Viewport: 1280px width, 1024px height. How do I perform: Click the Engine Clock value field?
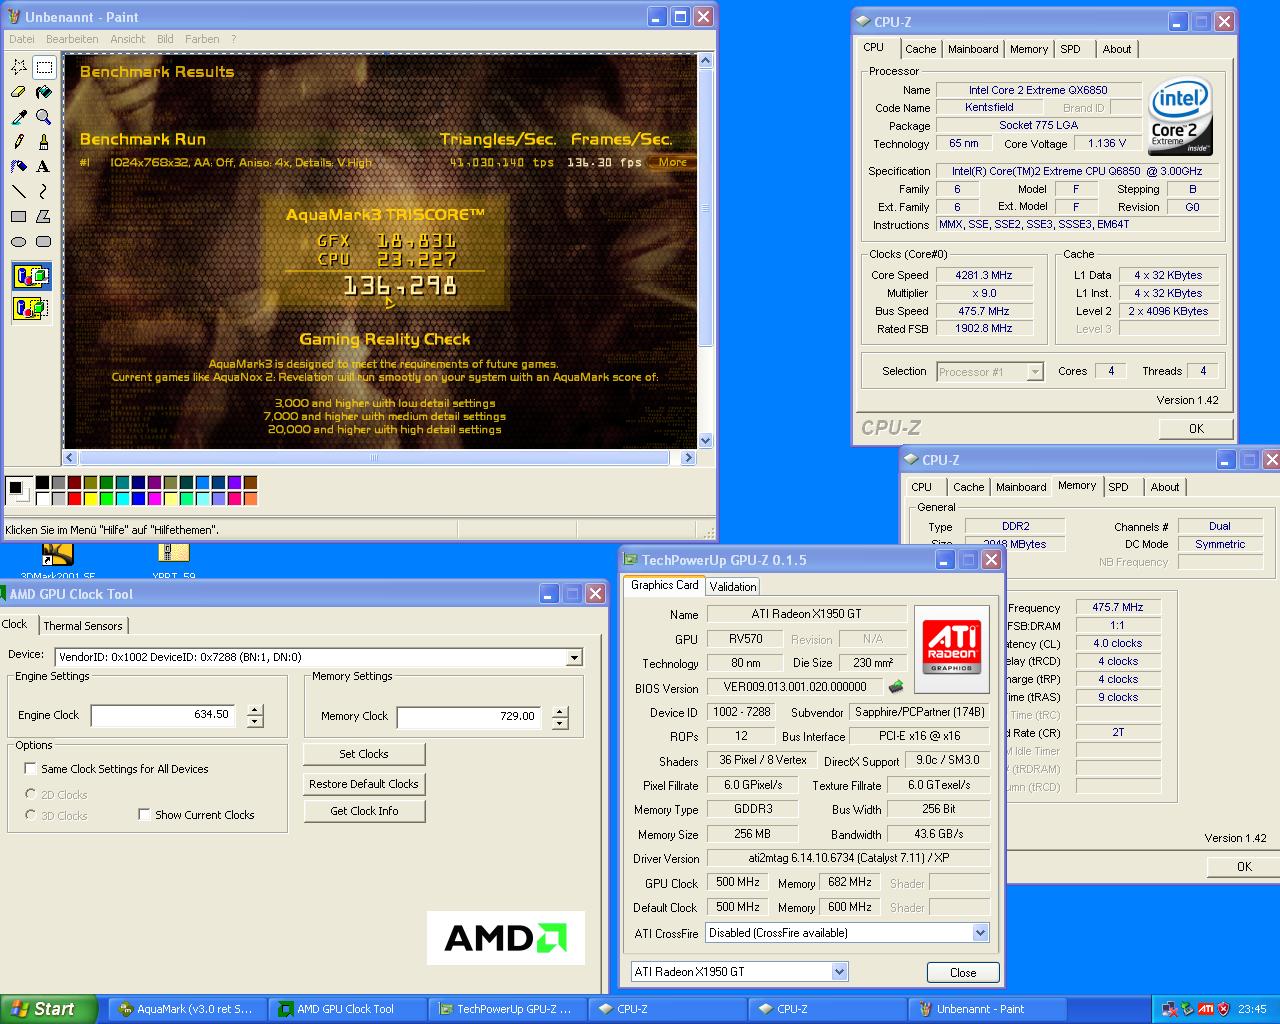pyautogui.click(x=163, y=715)
